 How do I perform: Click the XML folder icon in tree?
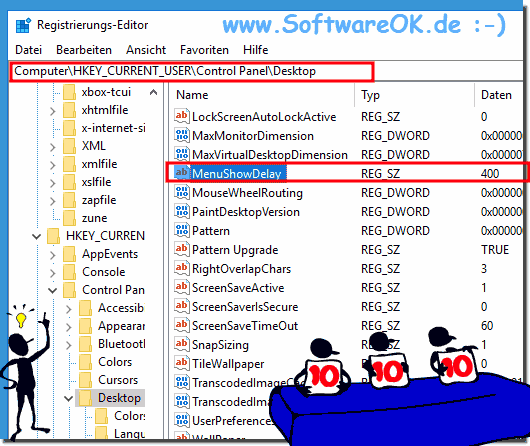pyautogui.click(x=69, y=146)
